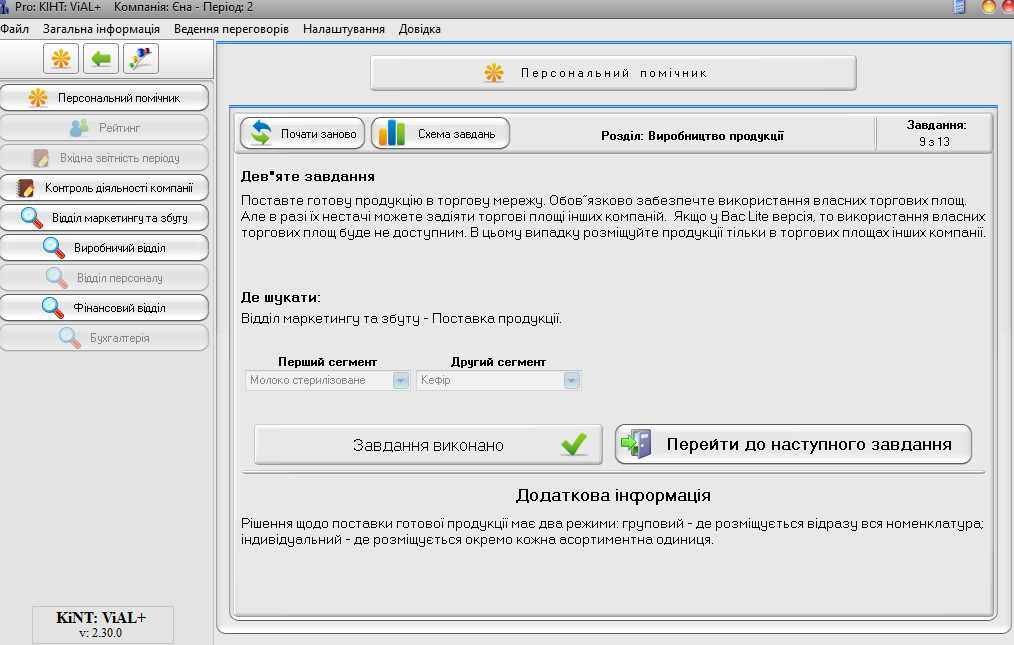Click the Поставка продукції location text
Screen dimensions: 1014x645
pos(497,319)
